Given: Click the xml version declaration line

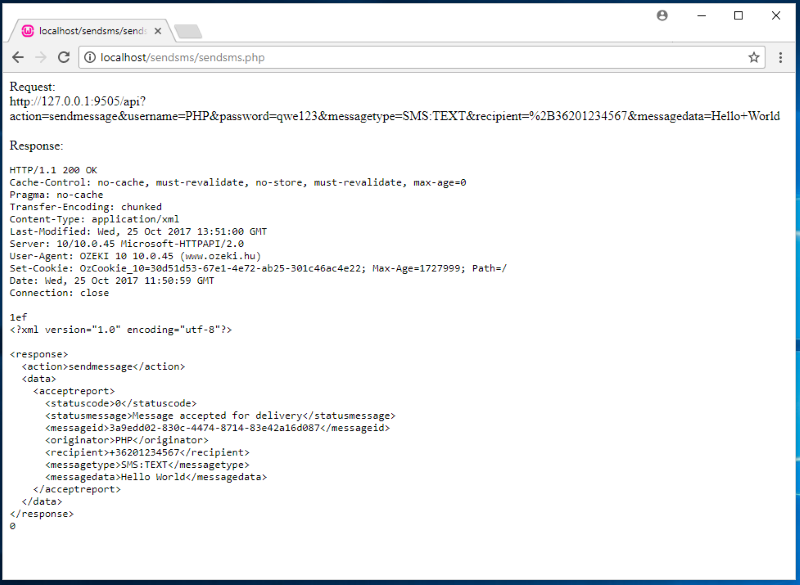Looking at the screenshot, I should (120, 329).
